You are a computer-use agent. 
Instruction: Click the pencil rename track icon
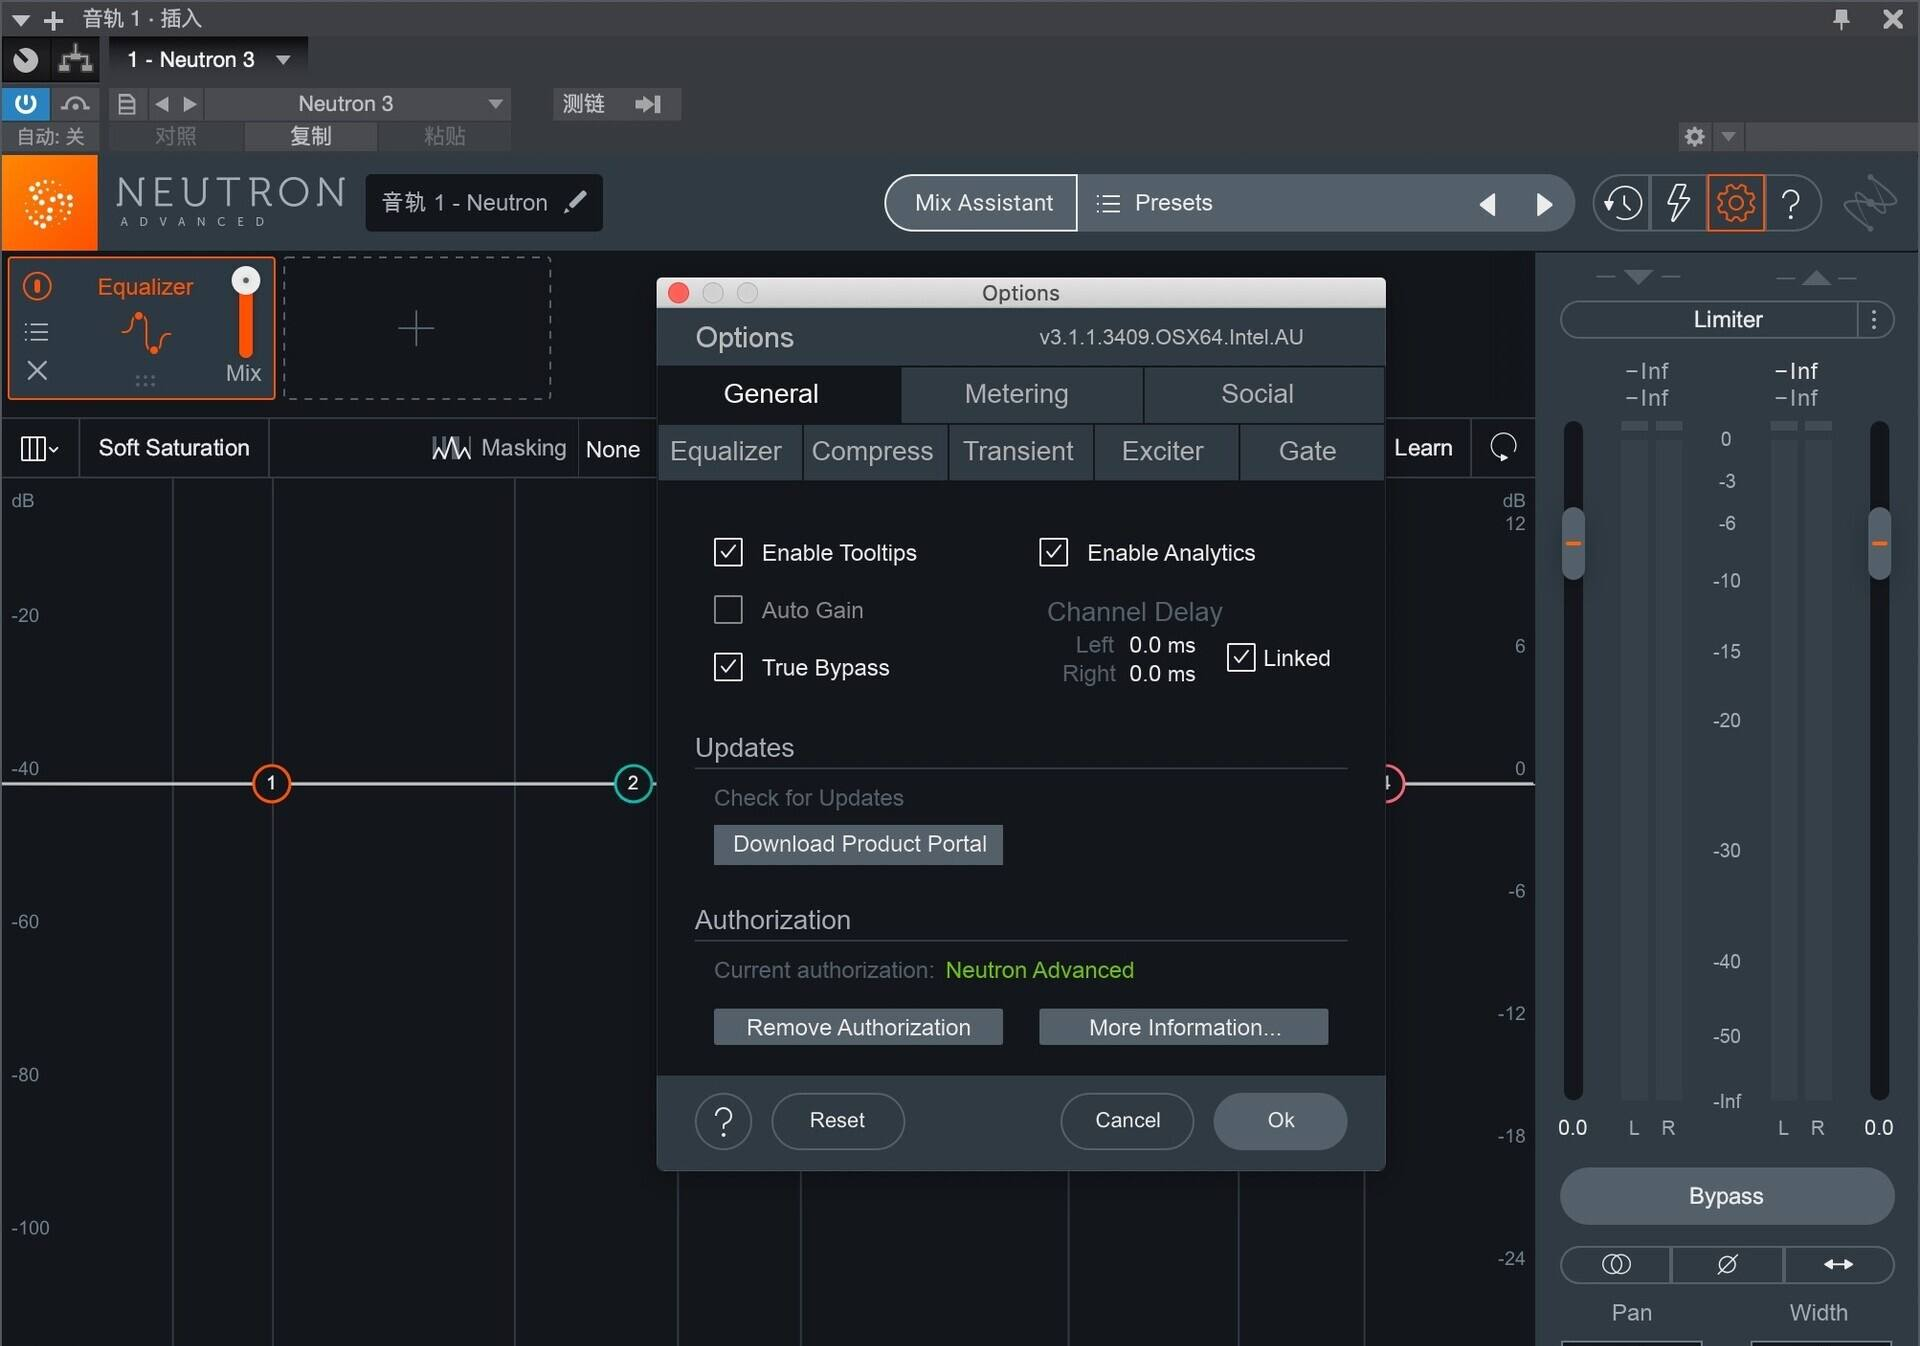tap(575, 202)
